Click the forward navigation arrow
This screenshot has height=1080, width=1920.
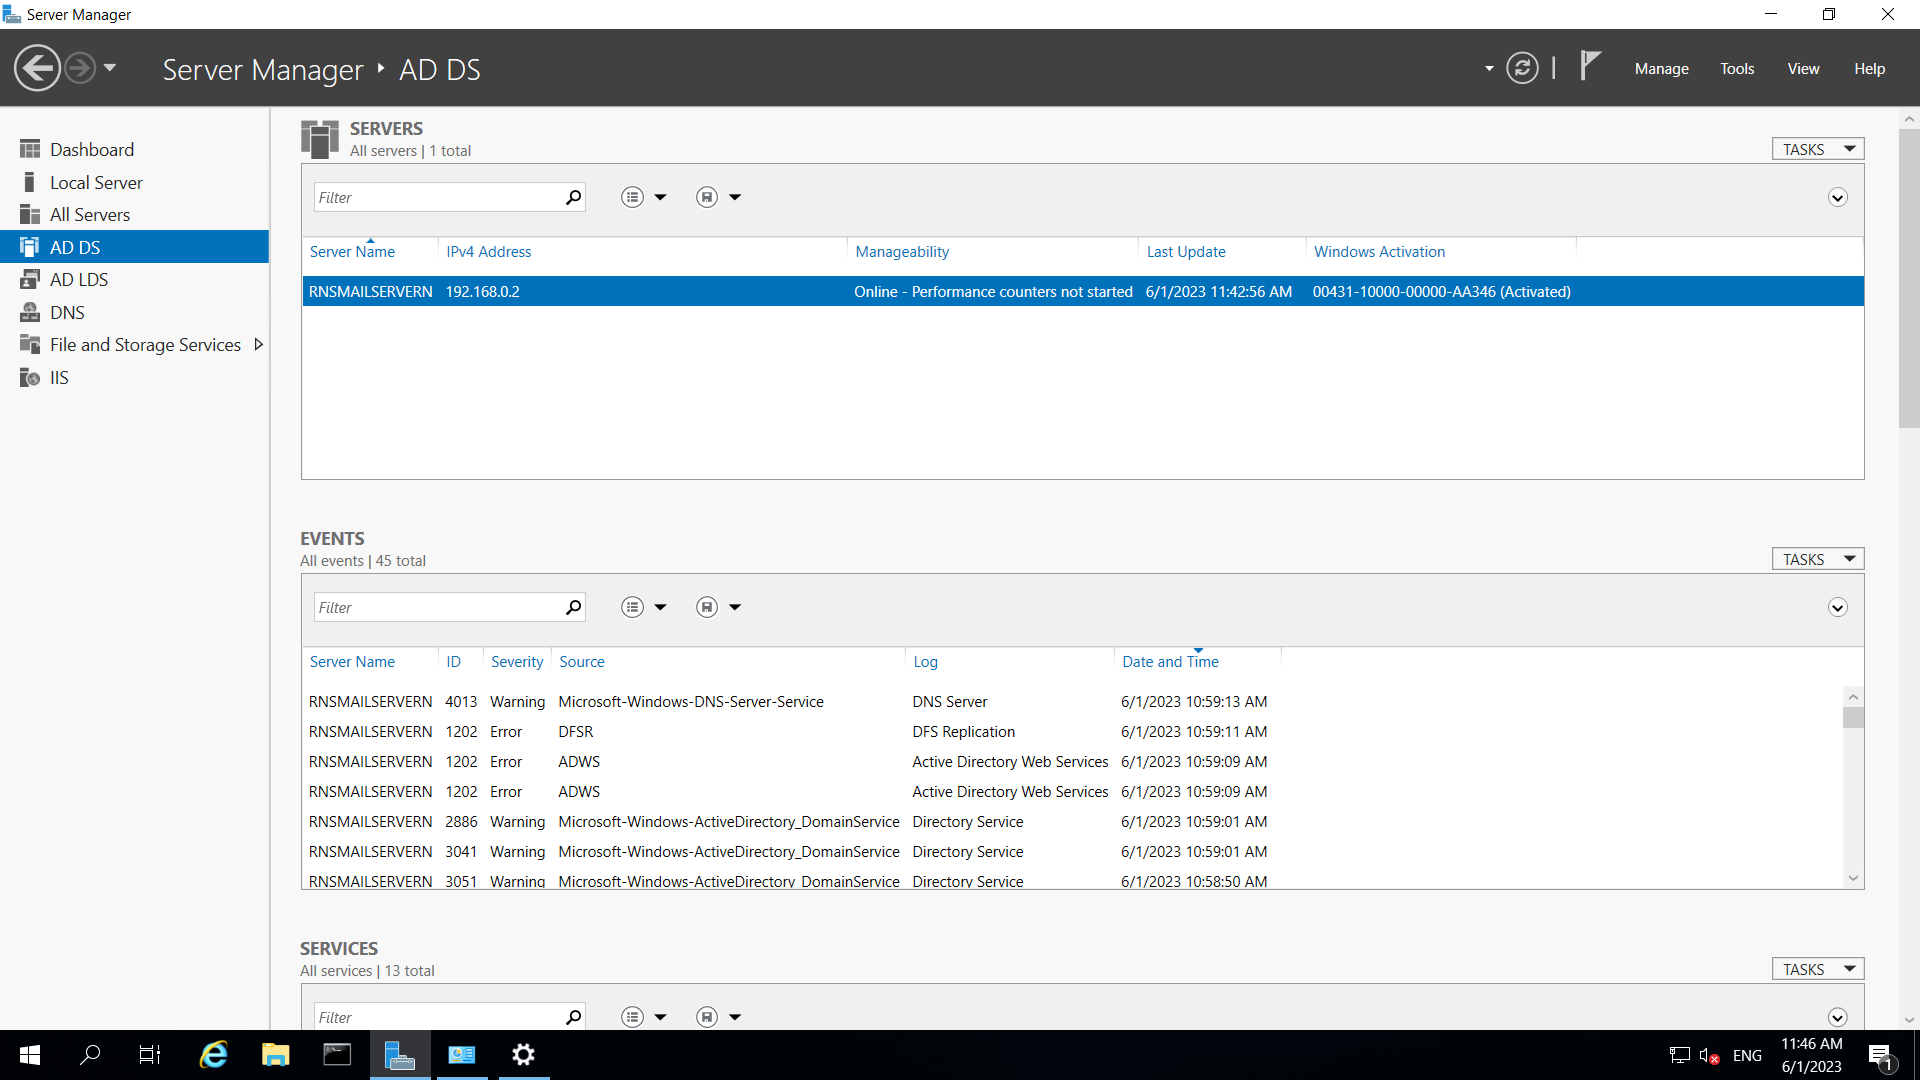[80, 68]
